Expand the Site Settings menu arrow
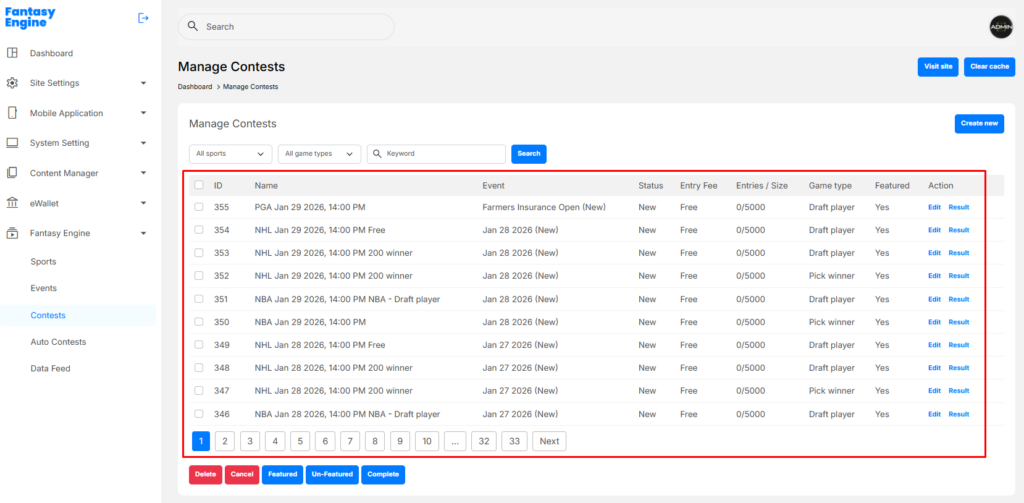Screen dimensions: 1024x503 (143, 83)
